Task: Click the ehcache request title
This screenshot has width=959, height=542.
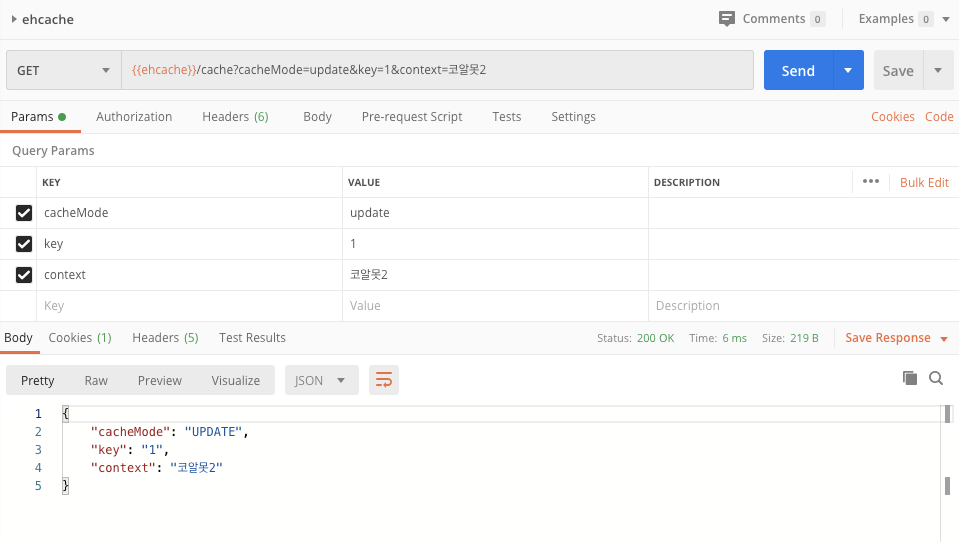Action: pyautogui.click(x=48, y=20)
